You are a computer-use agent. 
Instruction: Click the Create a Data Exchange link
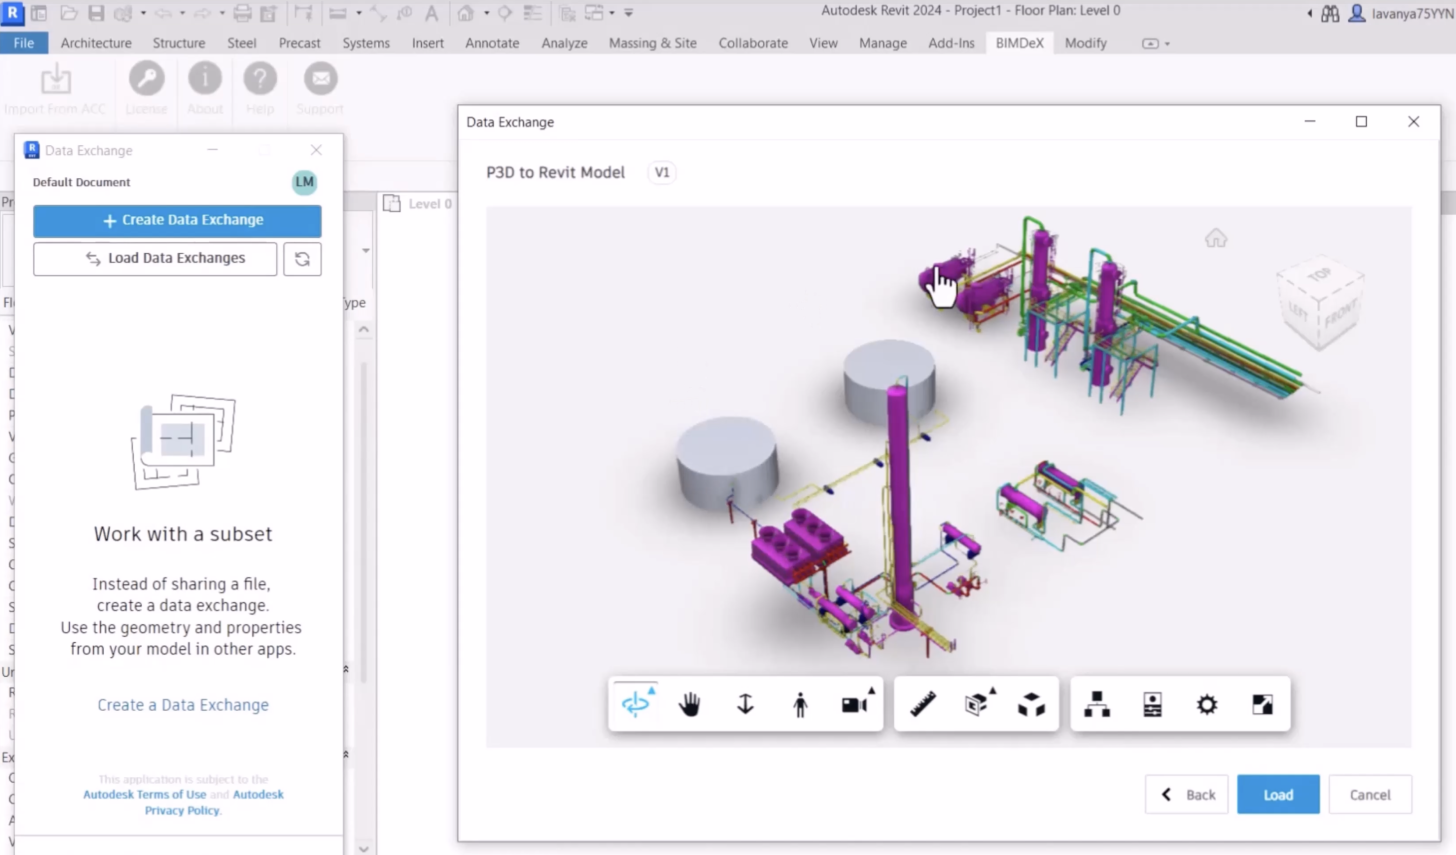(183, 705)
